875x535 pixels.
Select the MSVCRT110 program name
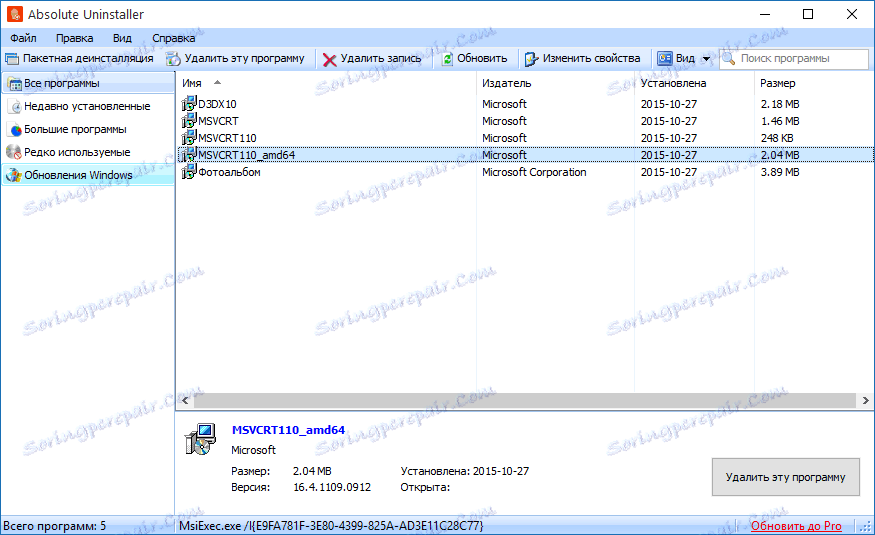tap(227, 138)
